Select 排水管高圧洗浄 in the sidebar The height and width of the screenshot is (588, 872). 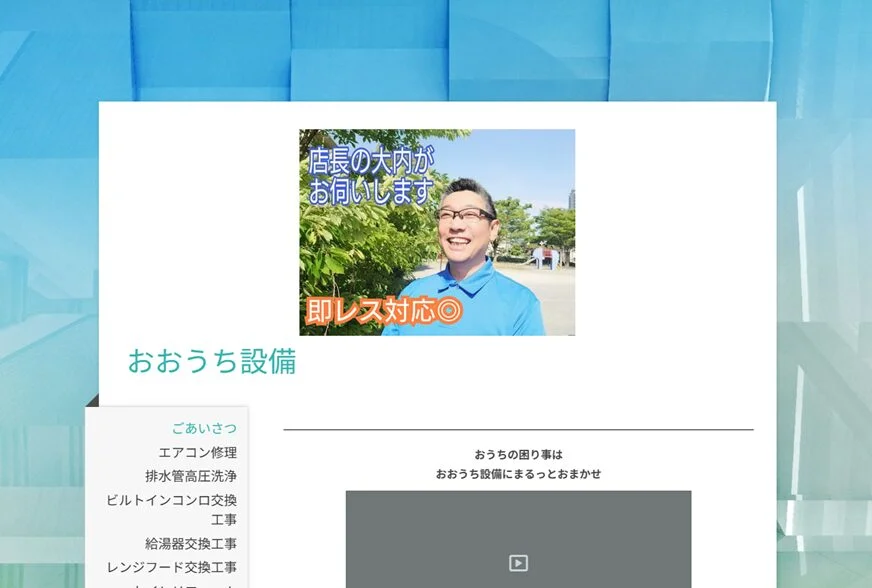point(190,476)
